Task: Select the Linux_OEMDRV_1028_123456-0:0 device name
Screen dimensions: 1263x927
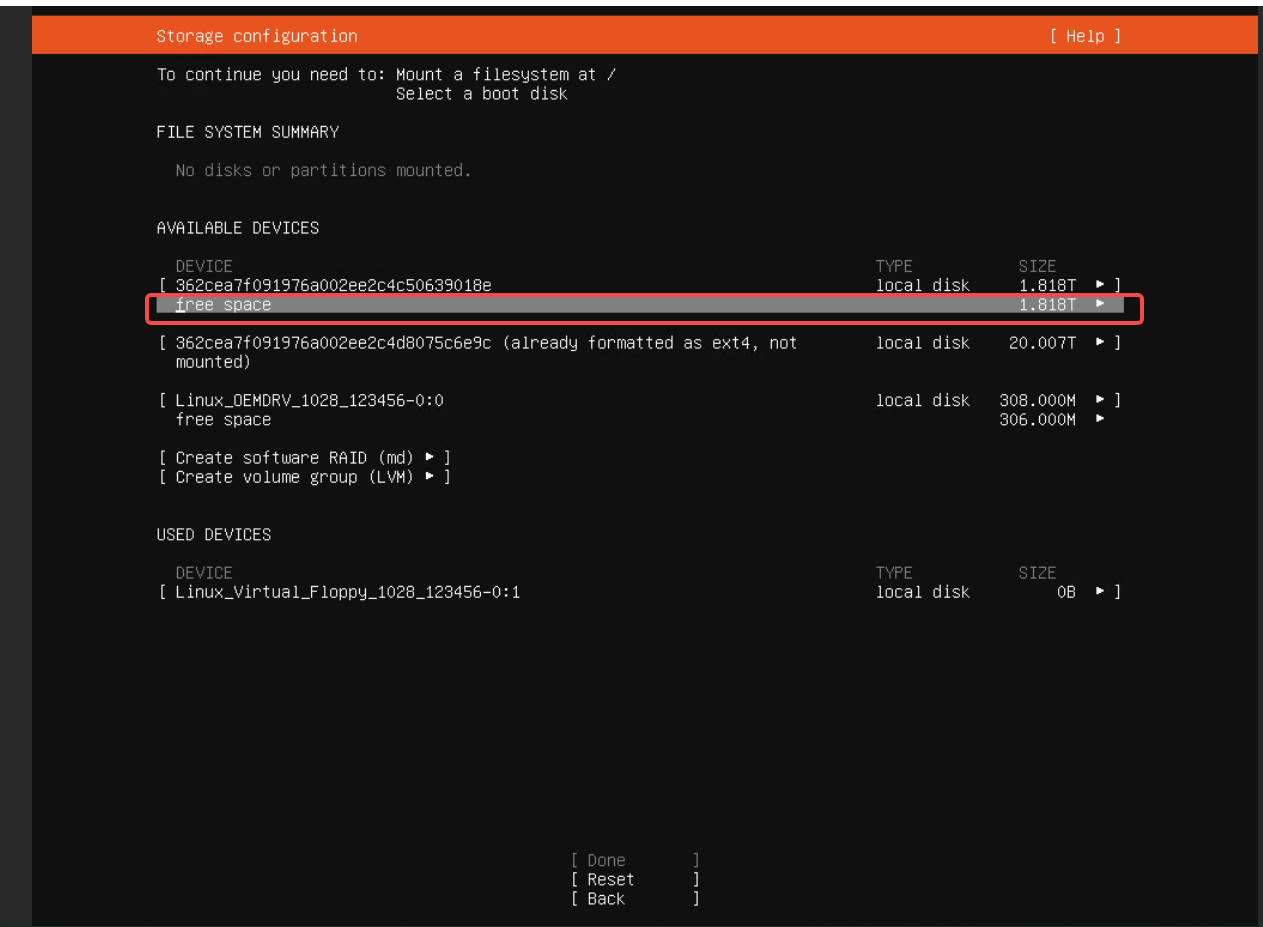Action: pyautogui.click(x=309, y=401)
